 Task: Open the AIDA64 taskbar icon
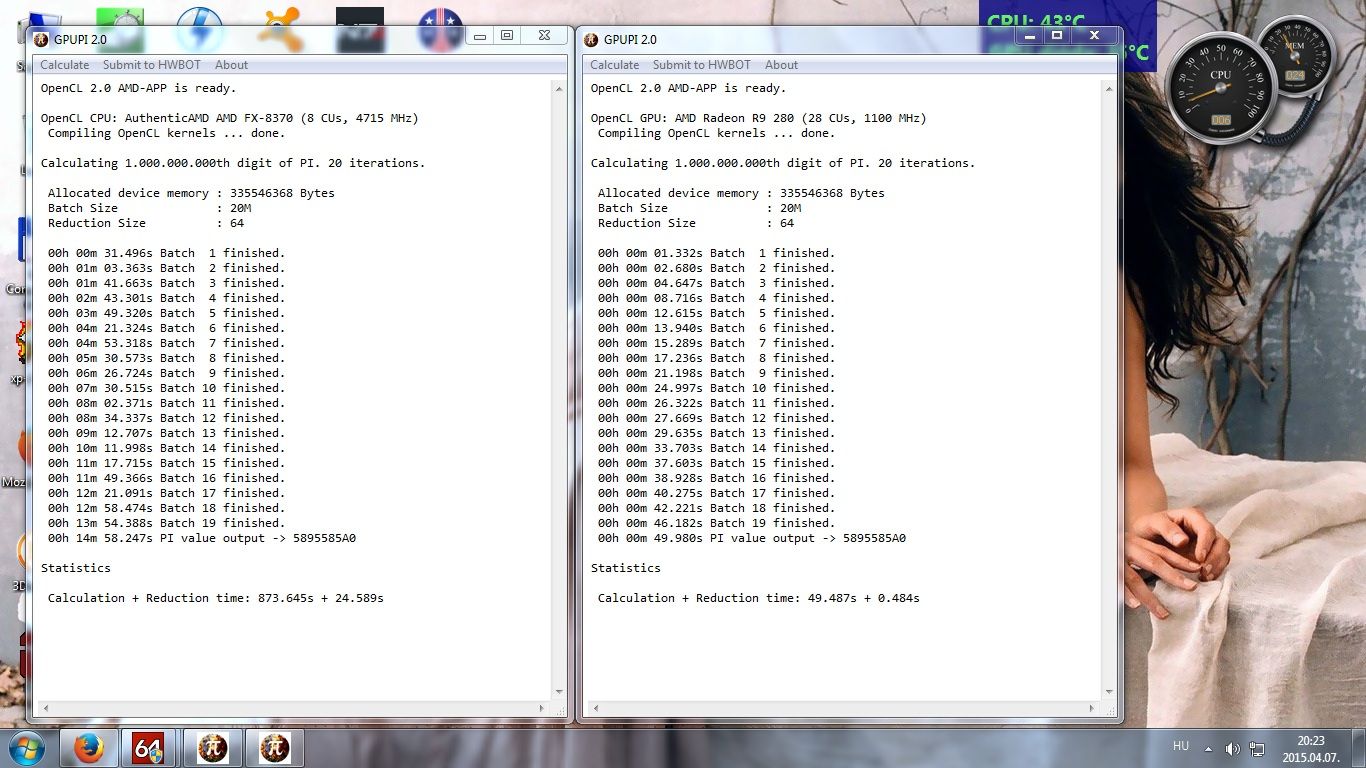[148, 748]
